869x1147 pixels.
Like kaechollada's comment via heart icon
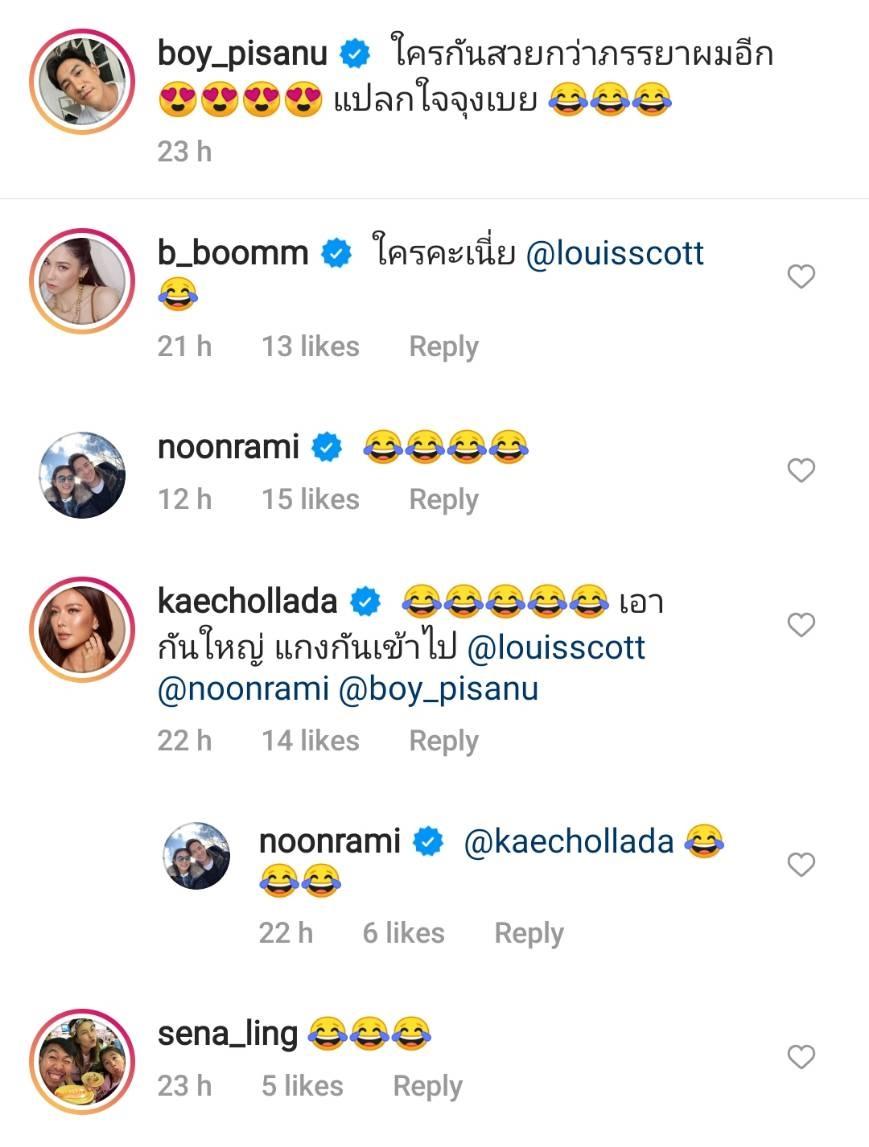click(x=801, y=625)
